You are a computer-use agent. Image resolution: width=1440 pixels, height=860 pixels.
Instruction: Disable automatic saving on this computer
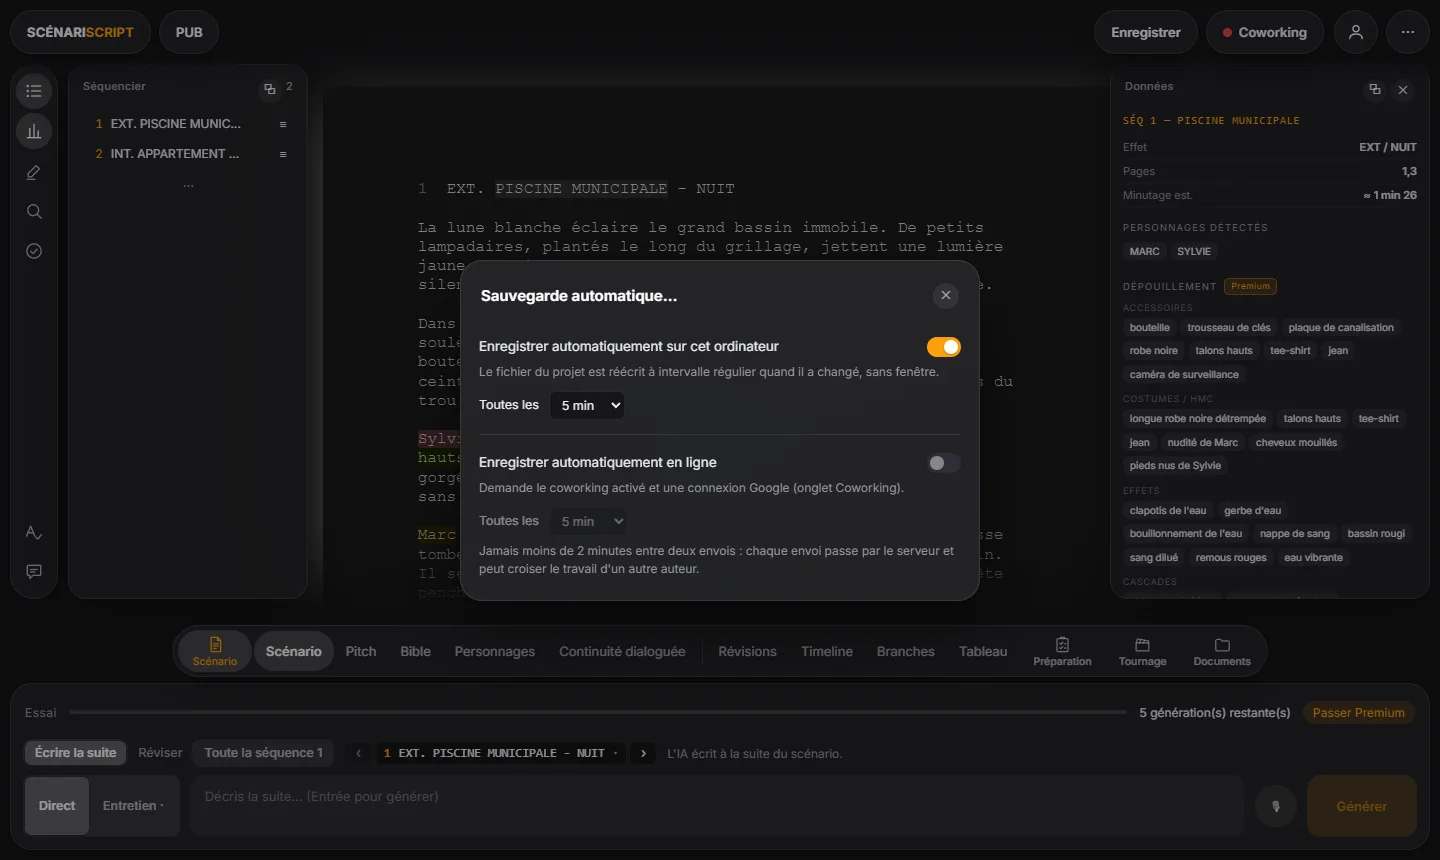pos(943,347)
